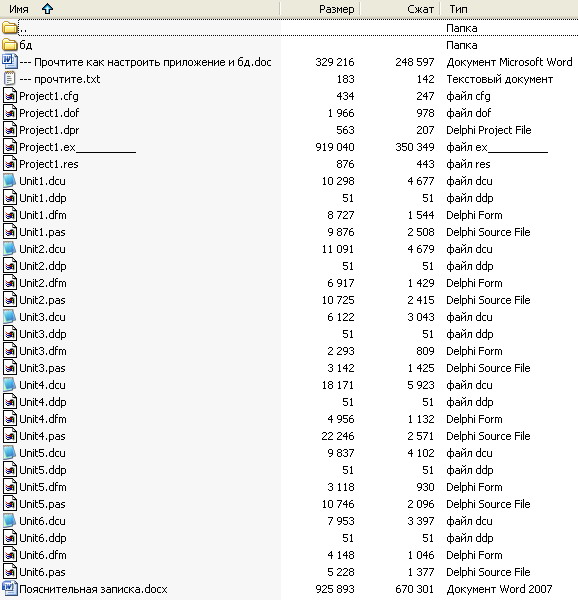This screenshot has height=600, width=578.
Task: Sort by the 'Размер' column header
Action: [319, 9]
